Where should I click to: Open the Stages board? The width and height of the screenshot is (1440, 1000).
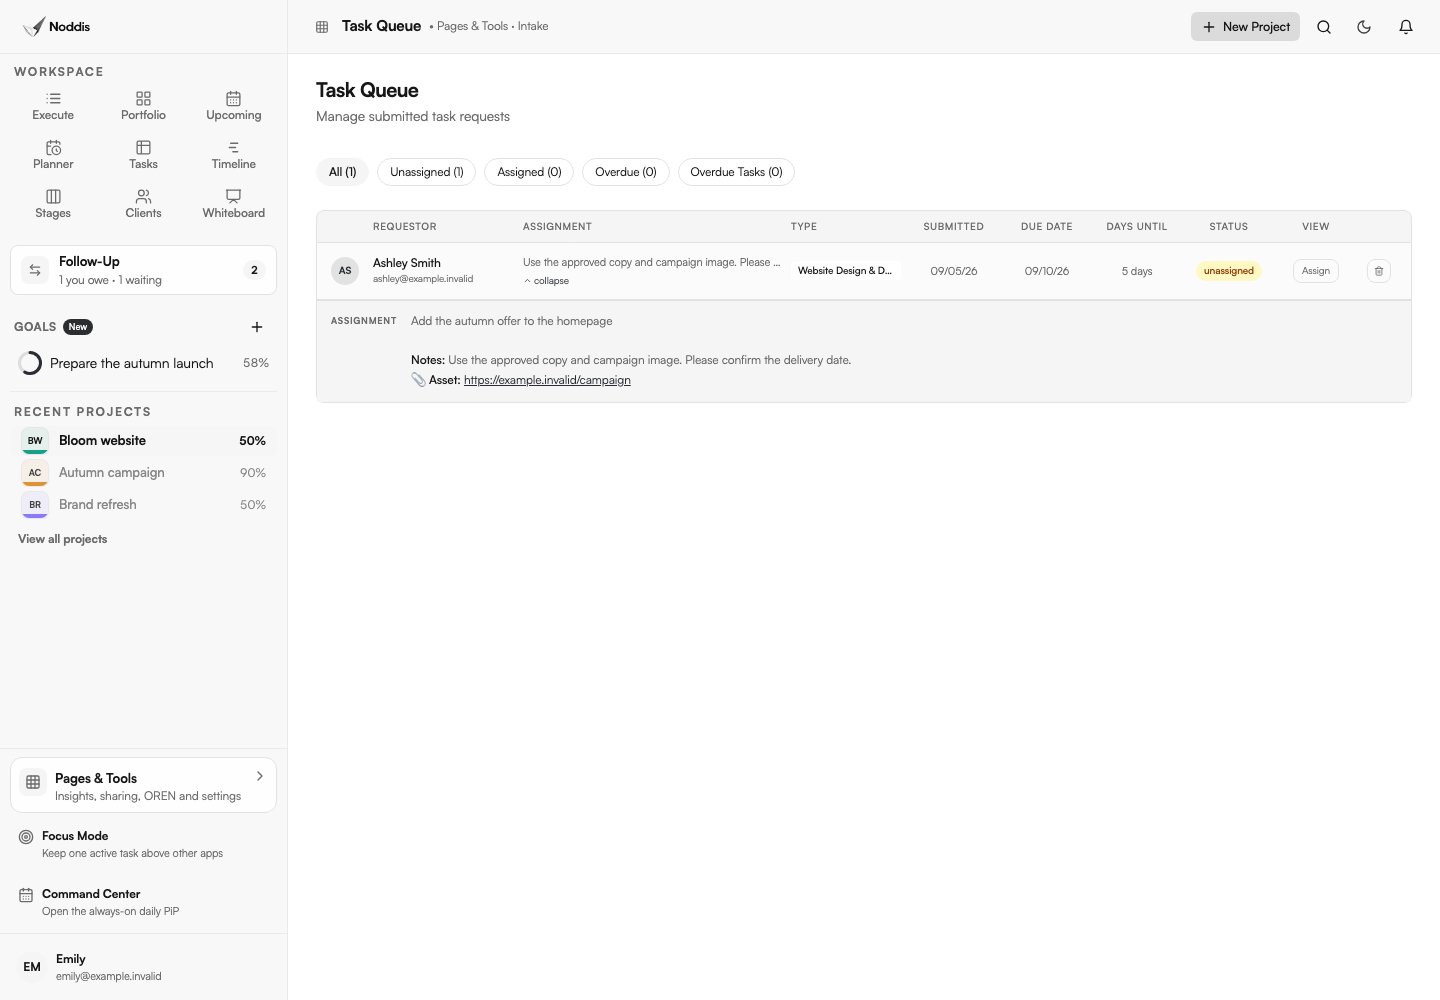click(53, 204)
